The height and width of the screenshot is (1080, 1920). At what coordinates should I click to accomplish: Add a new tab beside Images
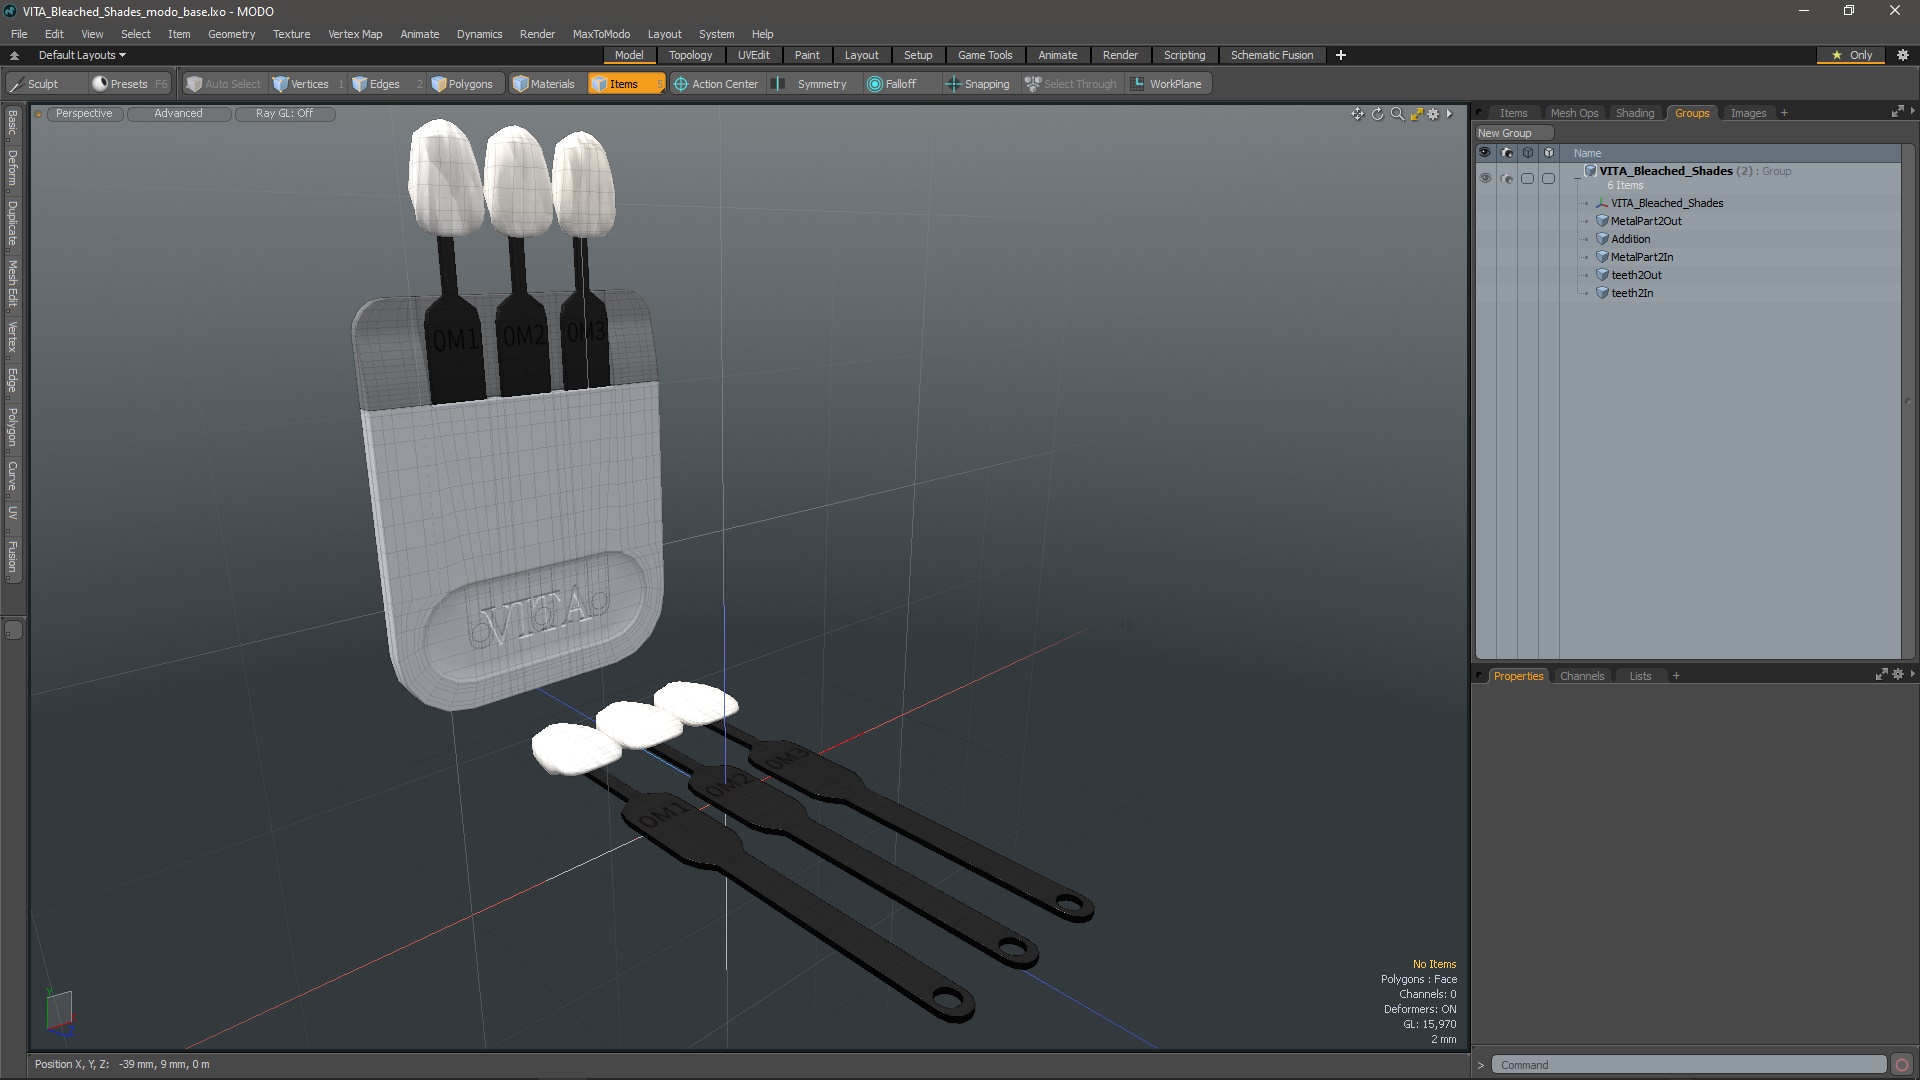coord(1784,113)
